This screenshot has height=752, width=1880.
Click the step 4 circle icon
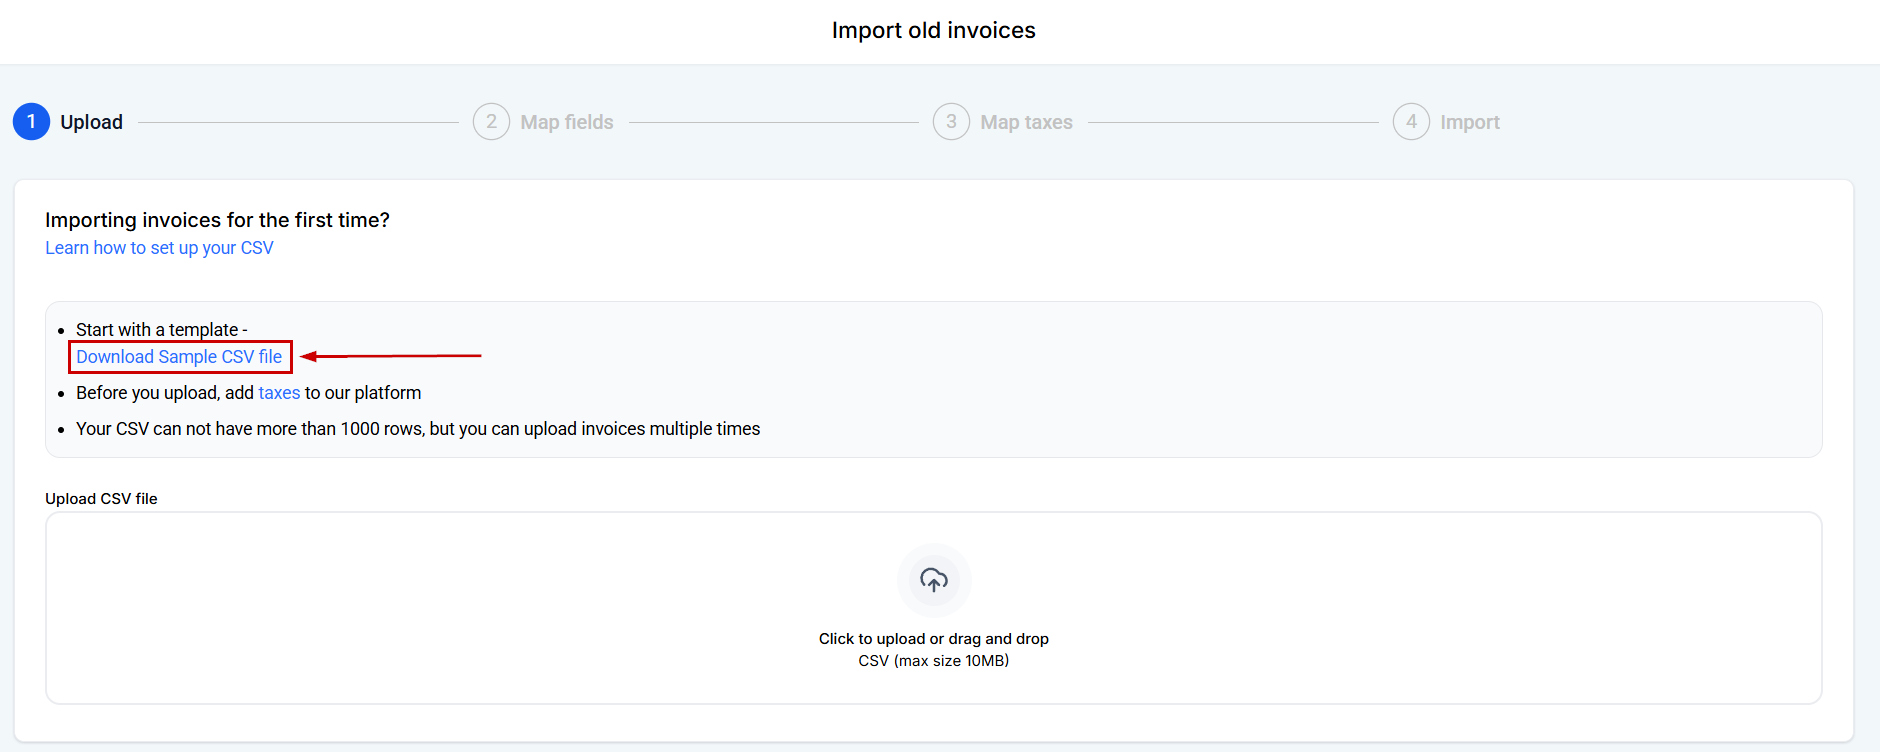[x=1411, y=122]
